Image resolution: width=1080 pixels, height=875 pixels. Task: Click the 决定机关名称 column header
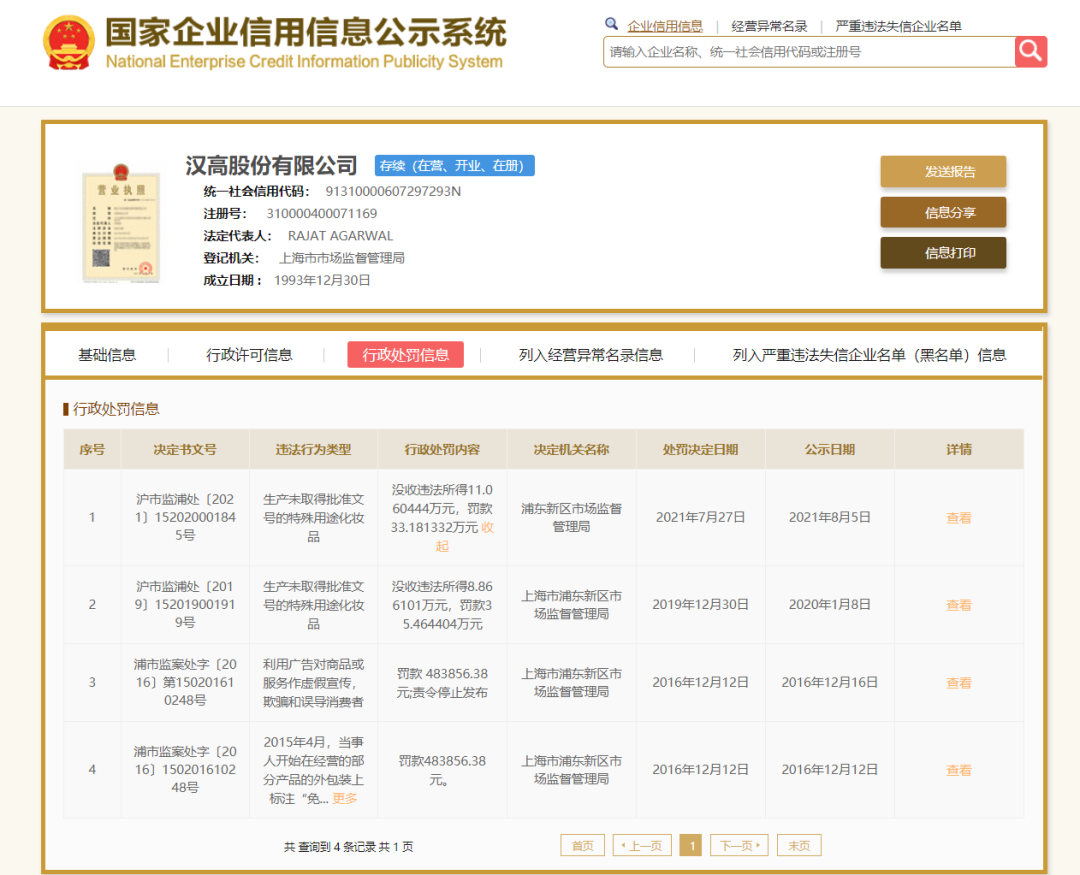571,450
